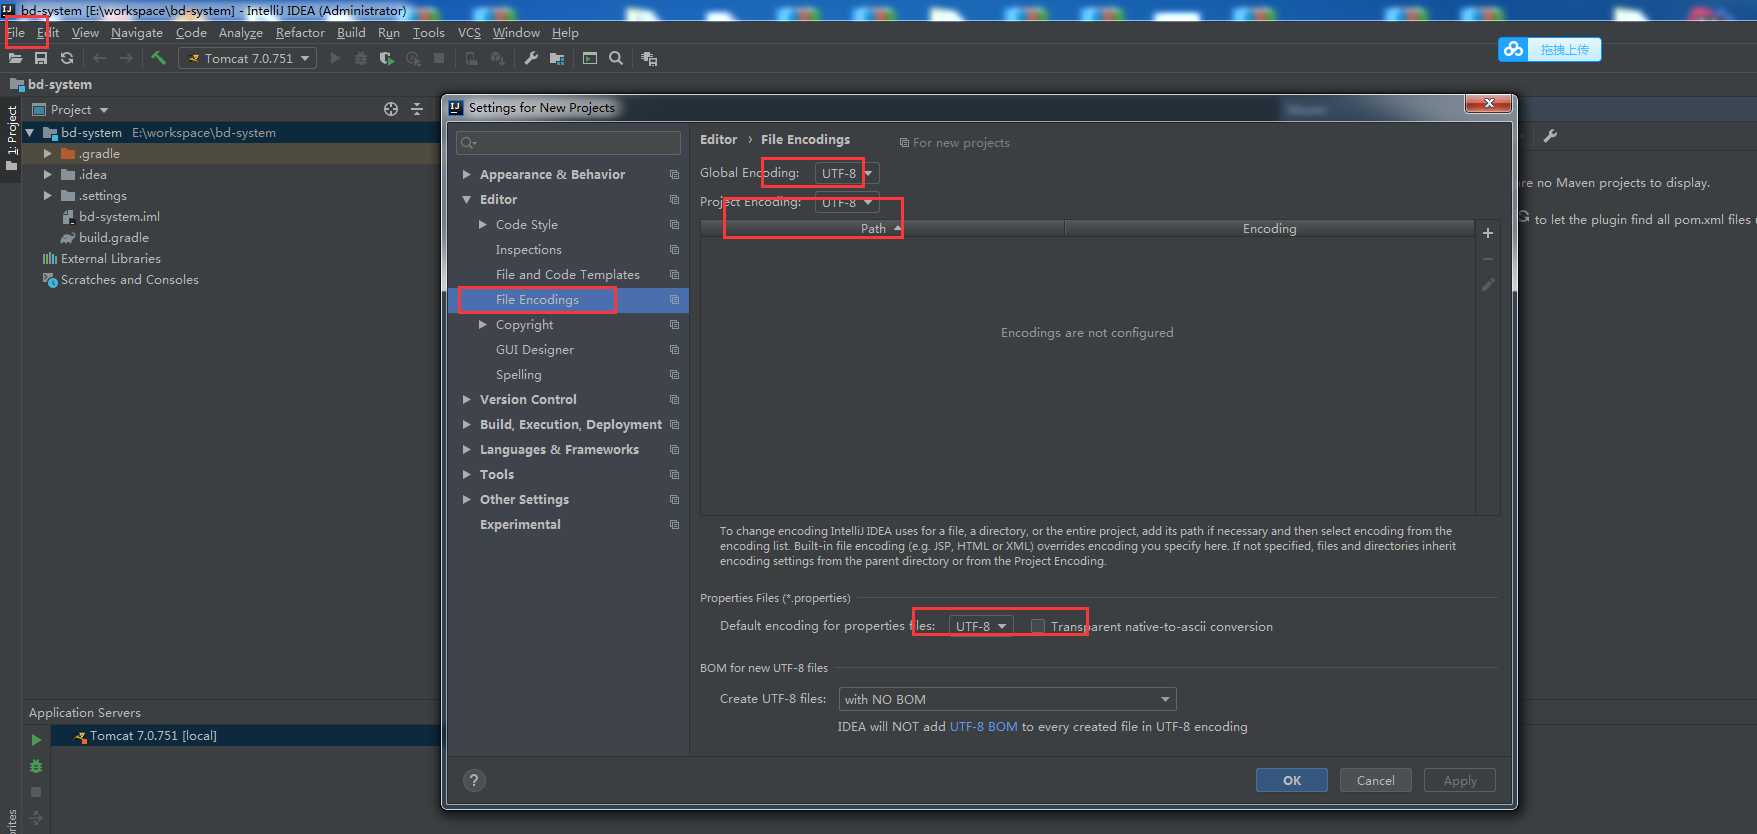The height and width of the screenshot is (834, 1757).
Task: Run Tomcat with the green Application Servers arrow
Action: (36, 740)
